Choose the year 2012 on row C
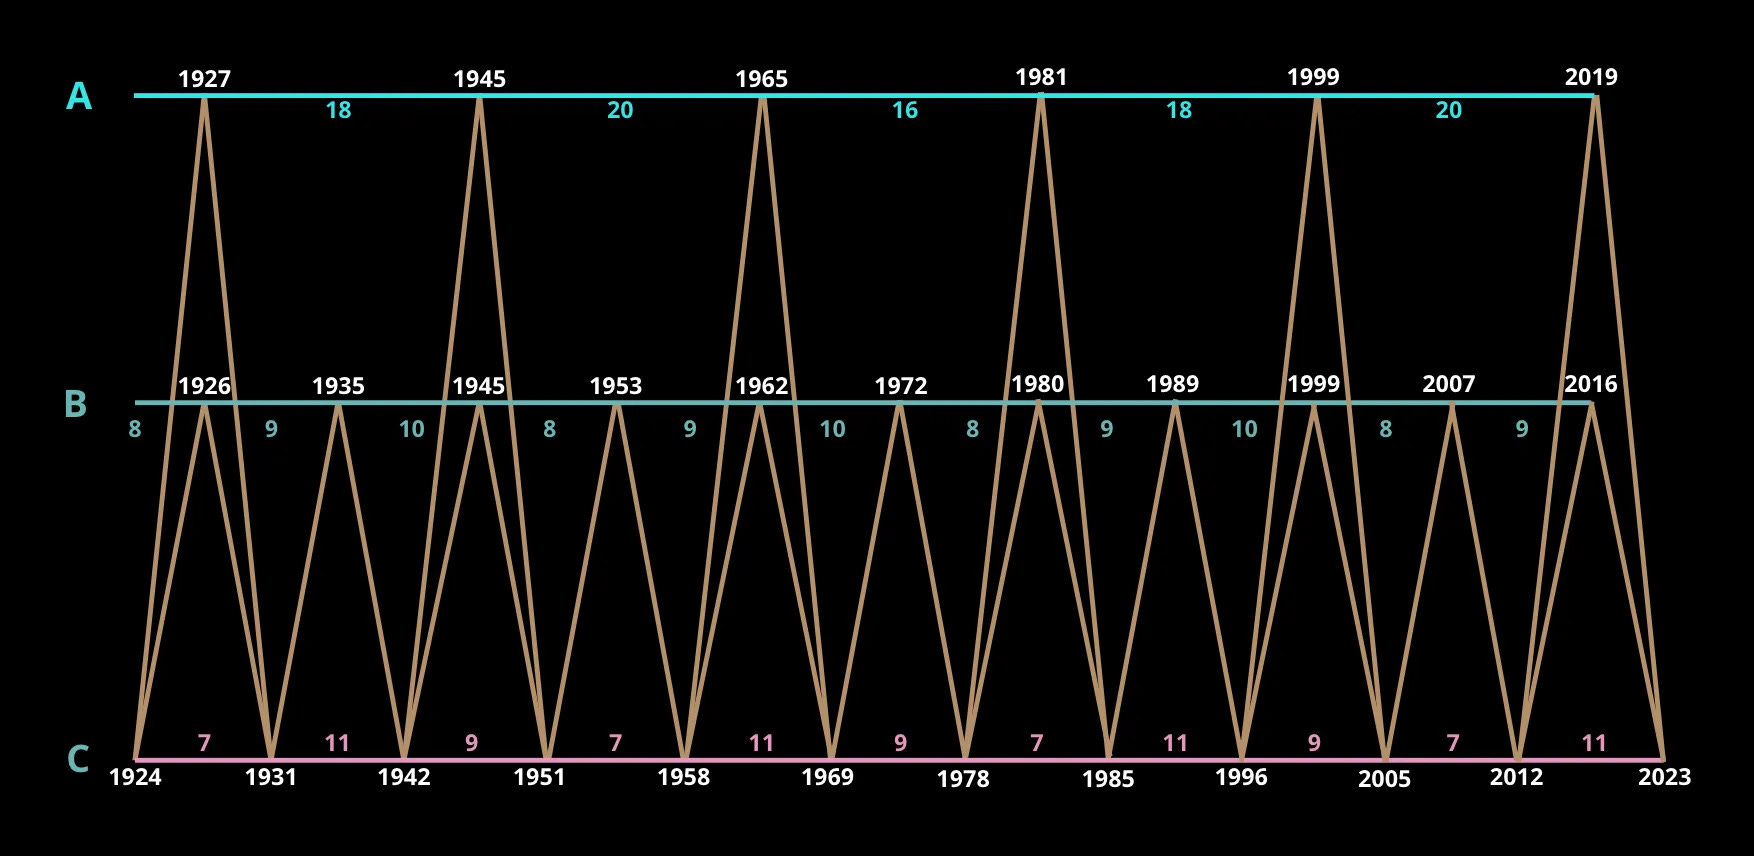Viewport: 1754px width, 856px height. [1517, 777]
